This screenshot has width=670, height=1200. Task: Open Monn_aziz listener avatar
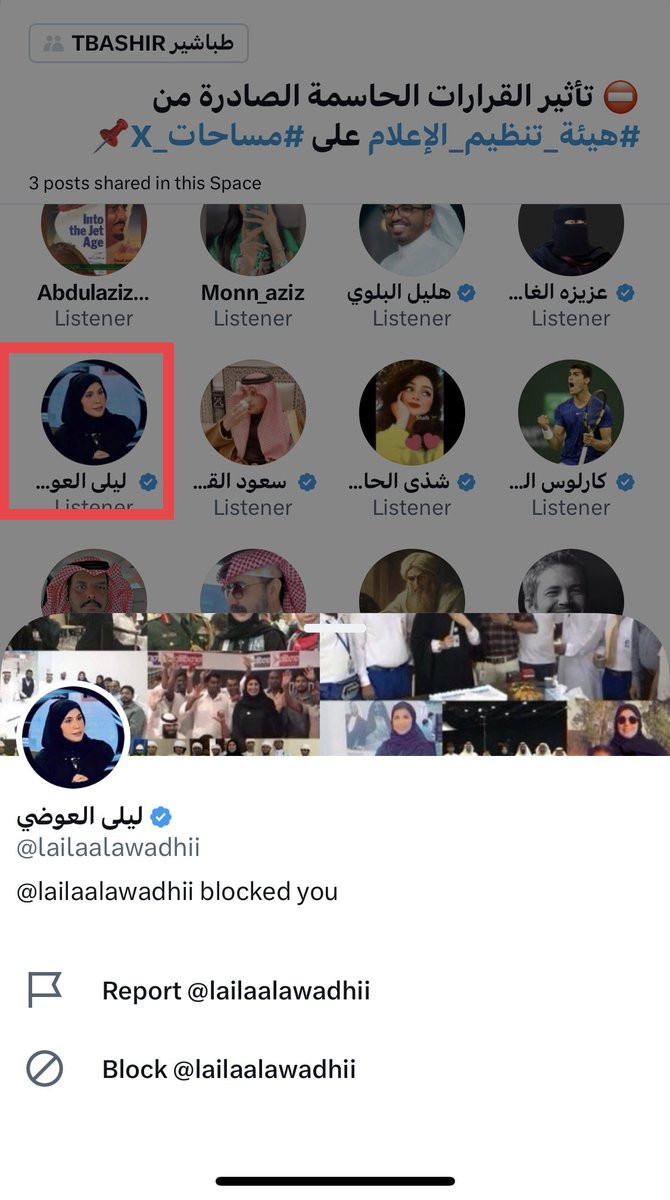[252, 236]
